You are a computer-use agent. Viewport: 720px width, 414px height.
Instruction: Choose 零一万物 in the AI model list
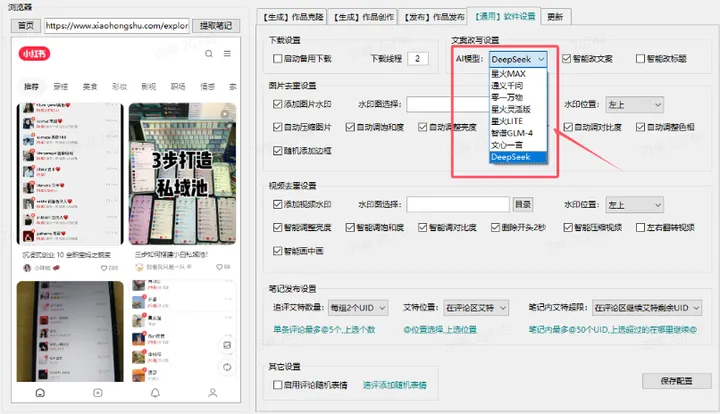click(518, 97)
